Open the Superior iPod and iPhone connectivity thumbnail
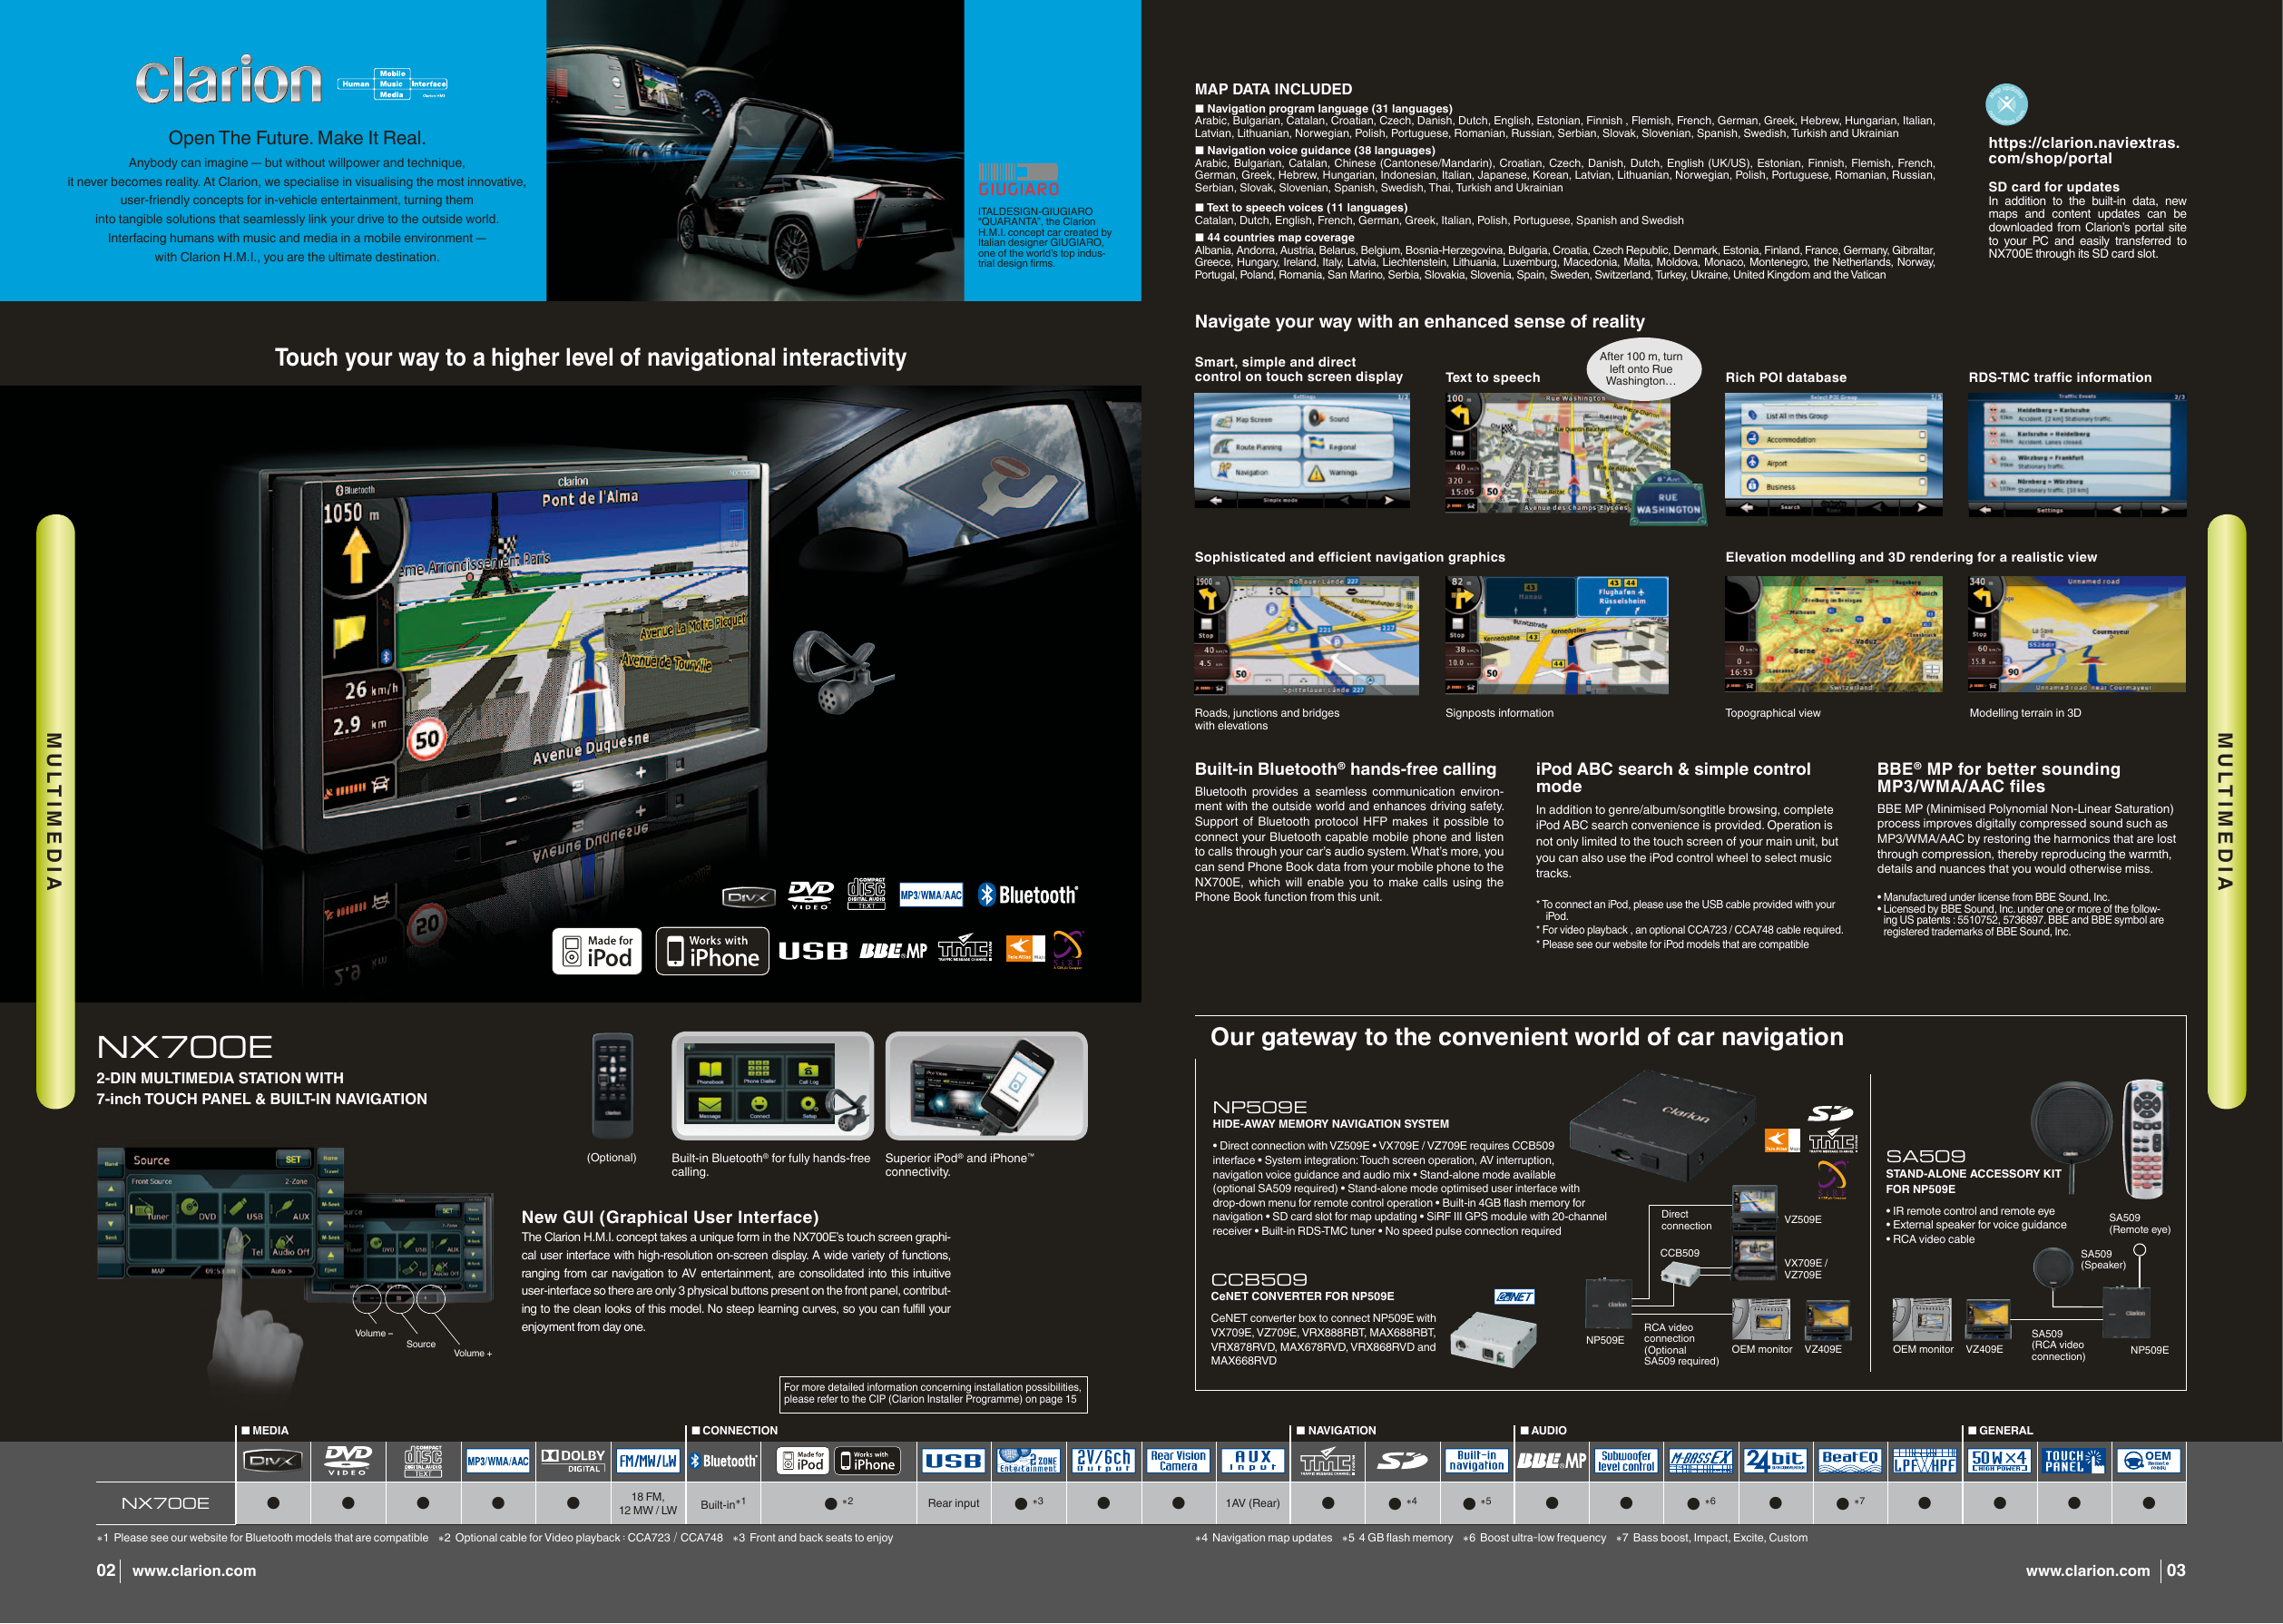 [x=987, y=1086]
